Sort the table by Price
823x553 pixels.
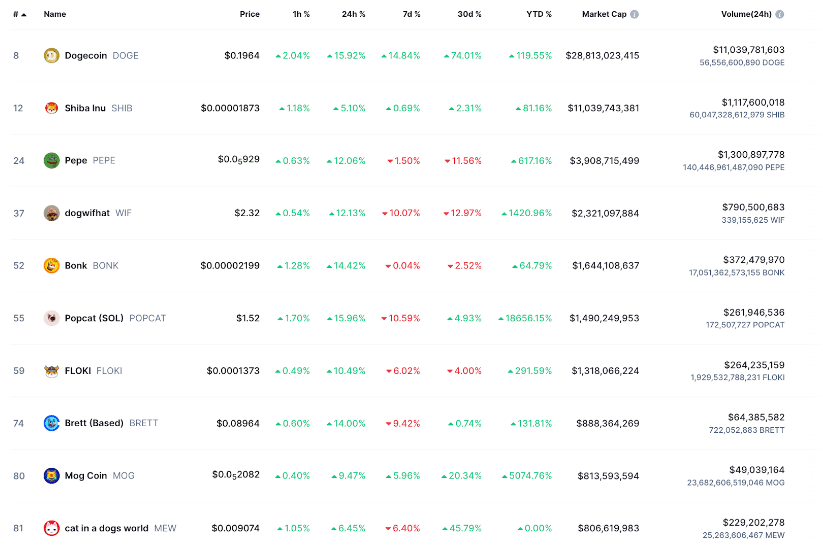[249, 15]
